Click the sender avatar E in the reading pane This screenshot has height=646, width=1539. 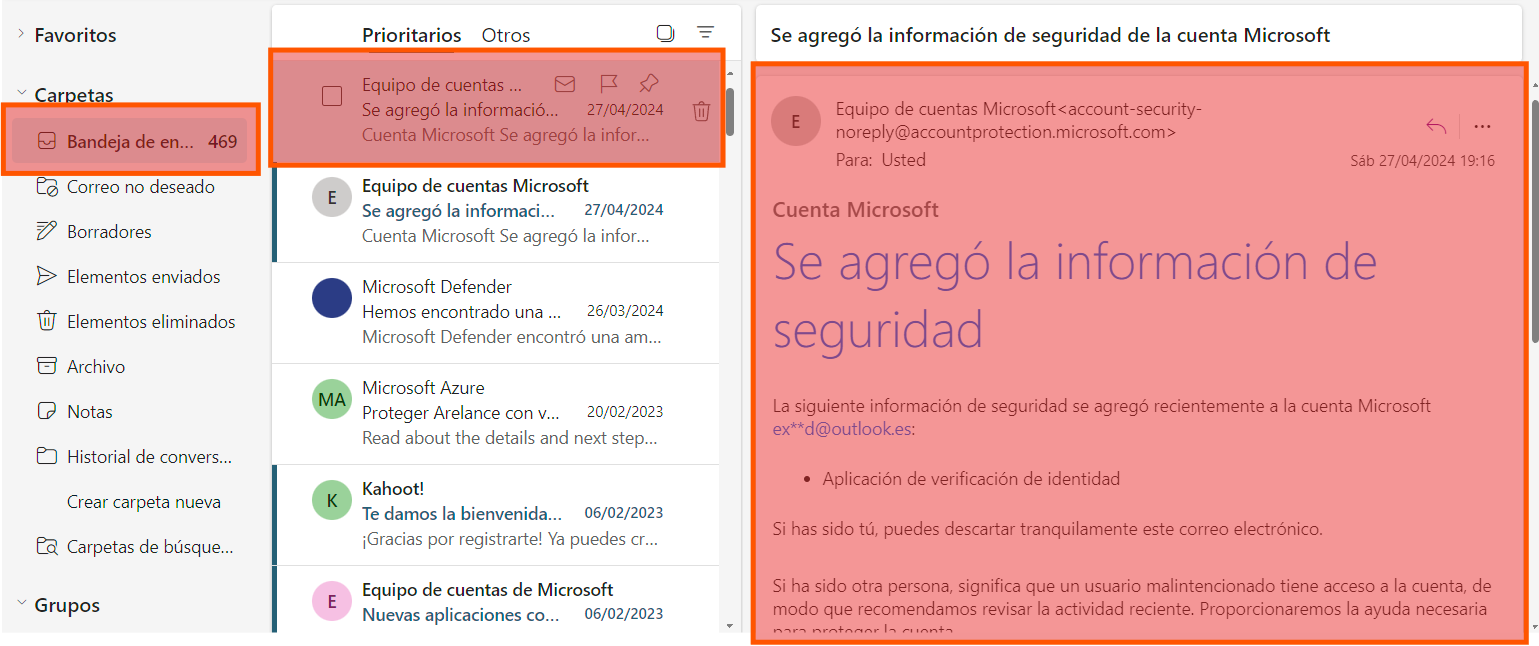click(796, 122)
